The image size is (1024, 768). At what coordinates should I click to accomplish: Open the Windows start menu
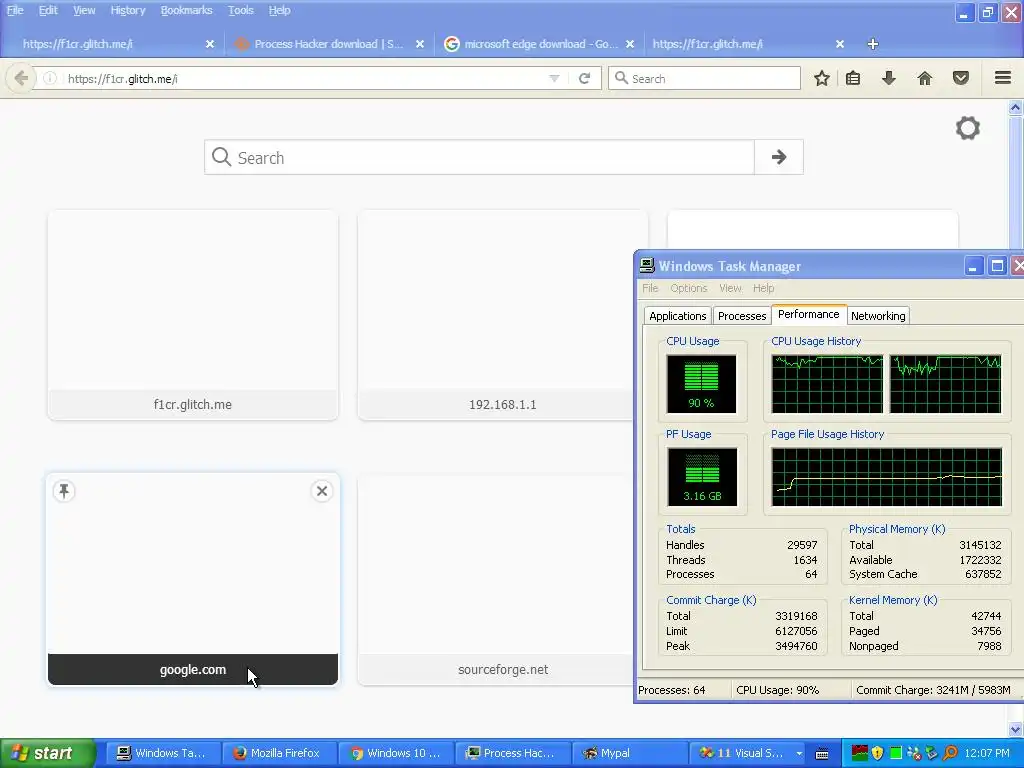pos(47,753)
